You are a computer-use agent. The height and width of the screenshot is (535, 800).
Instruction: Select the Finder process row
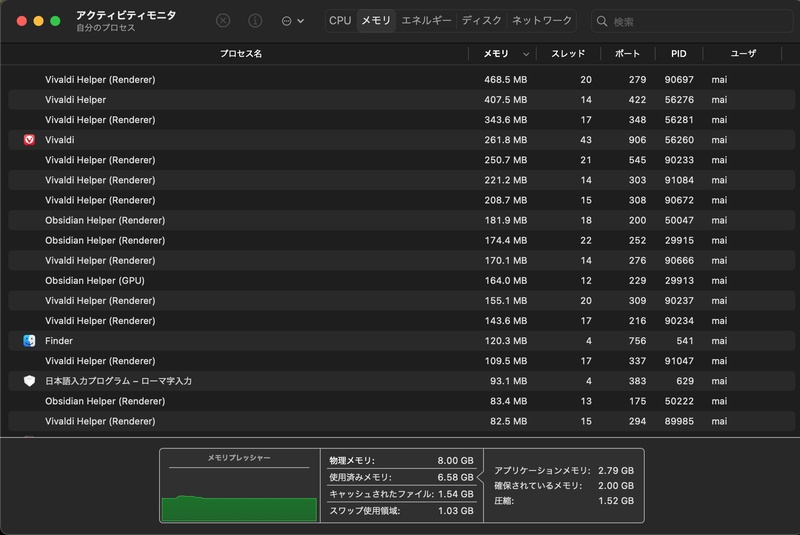[402, 341]
